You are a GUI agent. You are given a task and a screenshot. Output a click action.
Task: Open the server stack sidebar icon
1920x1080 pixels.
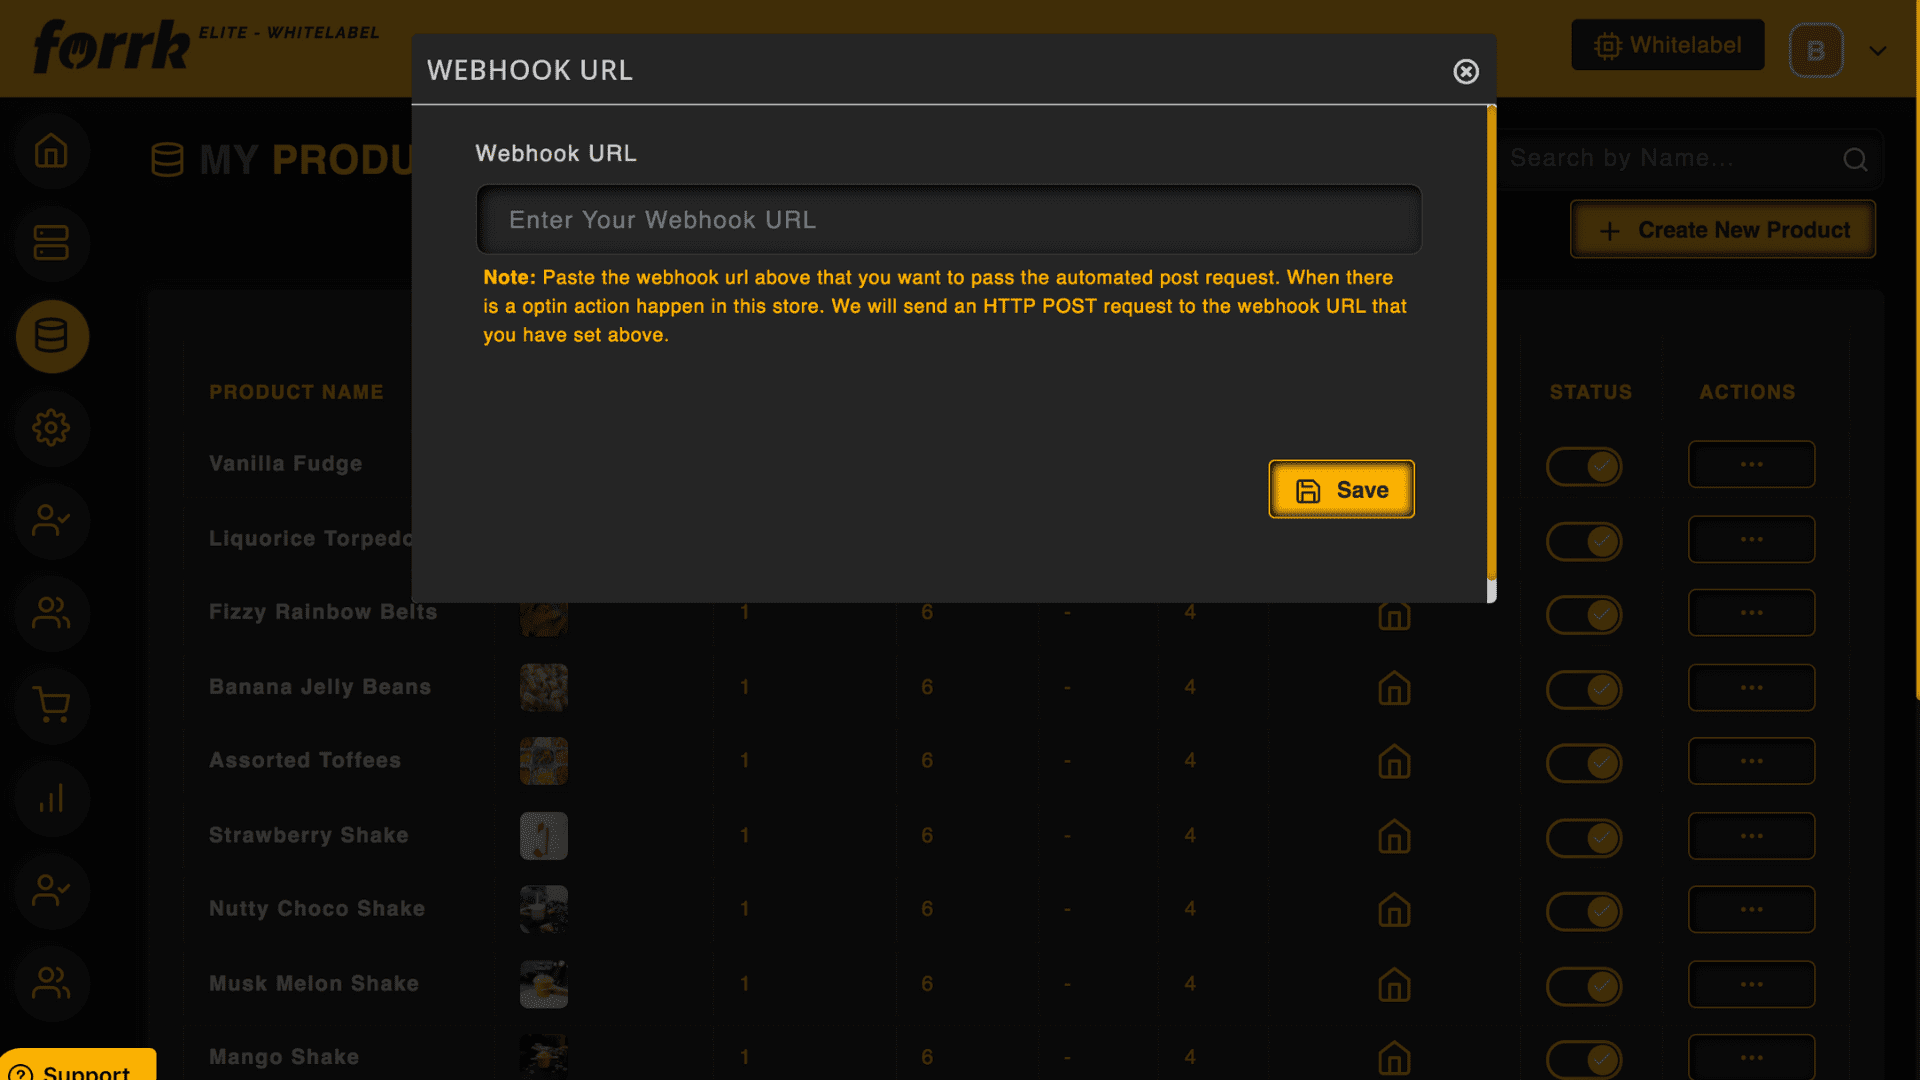click(x=51, y=243)
